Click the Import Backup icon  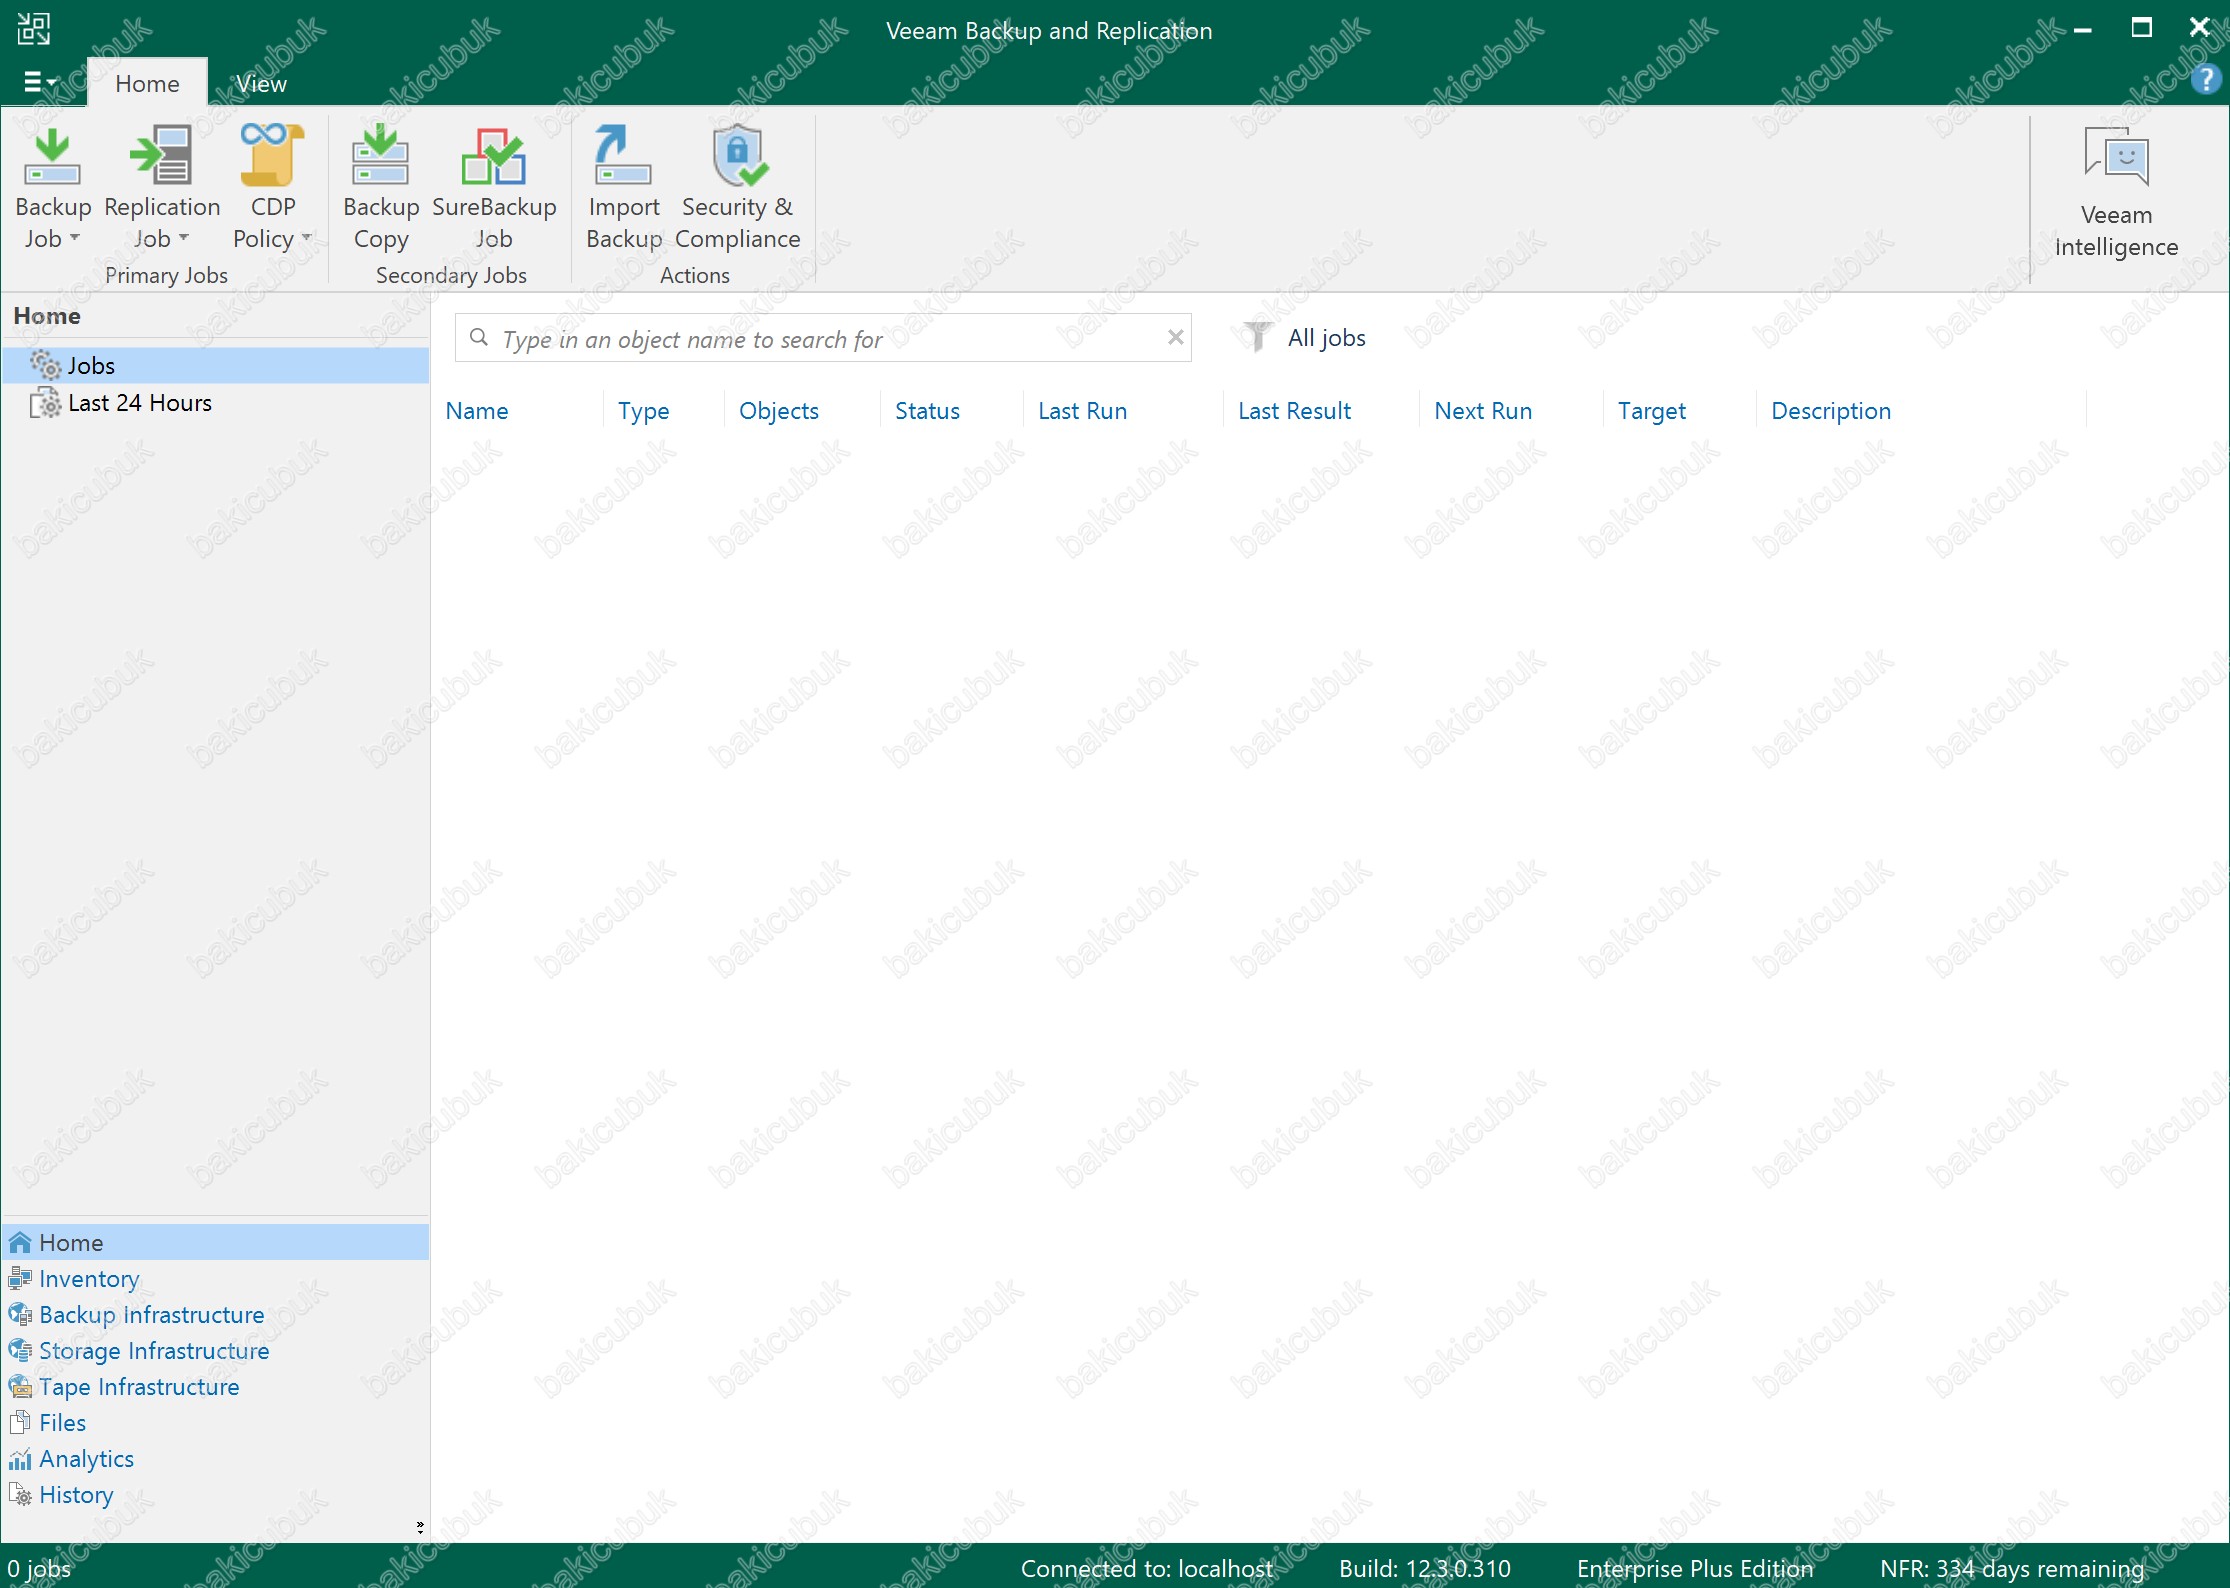click(x=622, y=156)
